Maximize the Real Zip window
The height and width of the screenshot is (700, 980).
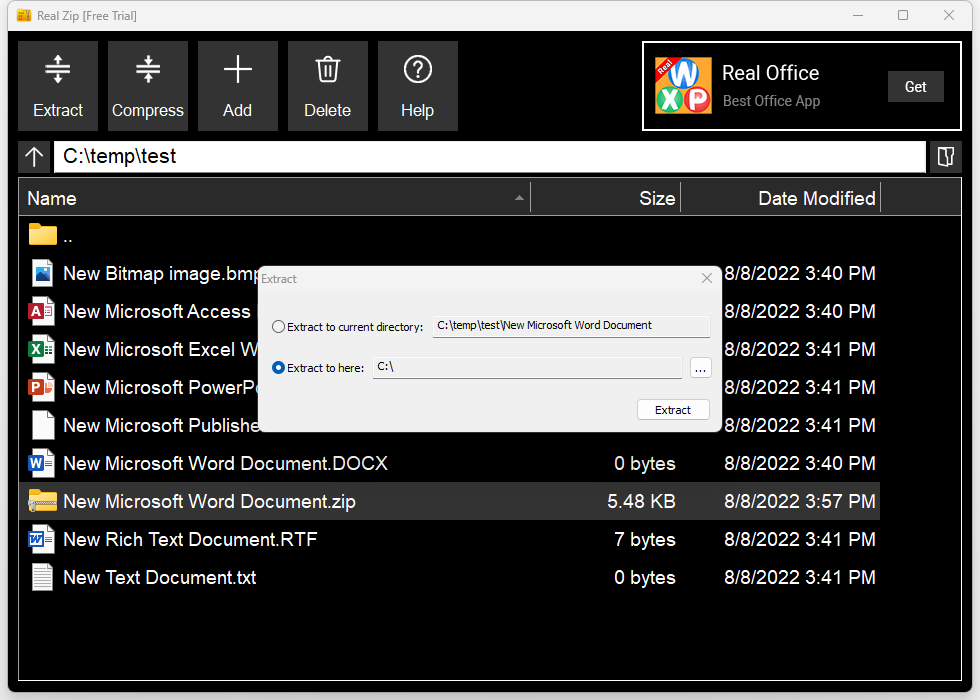903,16
